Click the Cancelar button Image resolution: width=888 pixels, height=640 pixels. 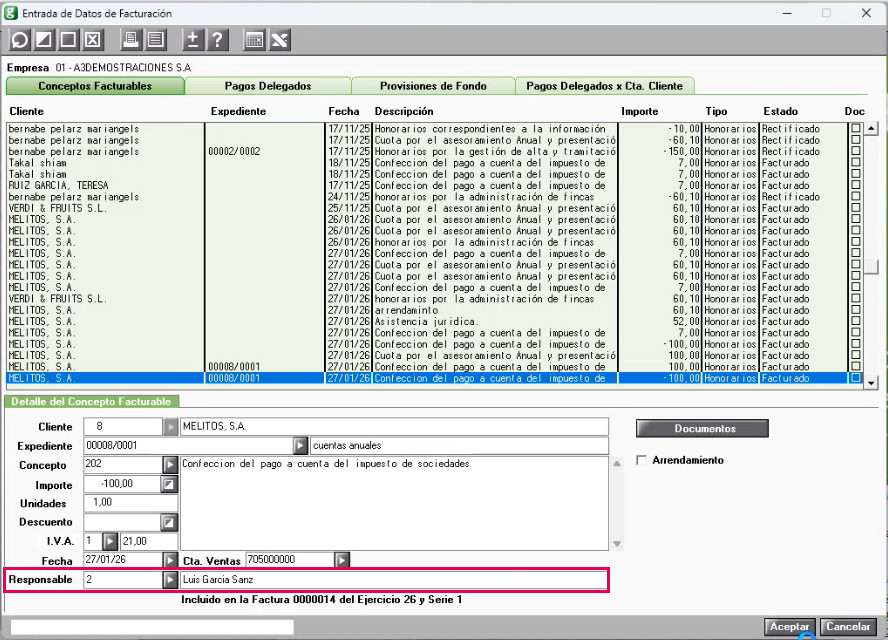point(848,626)
